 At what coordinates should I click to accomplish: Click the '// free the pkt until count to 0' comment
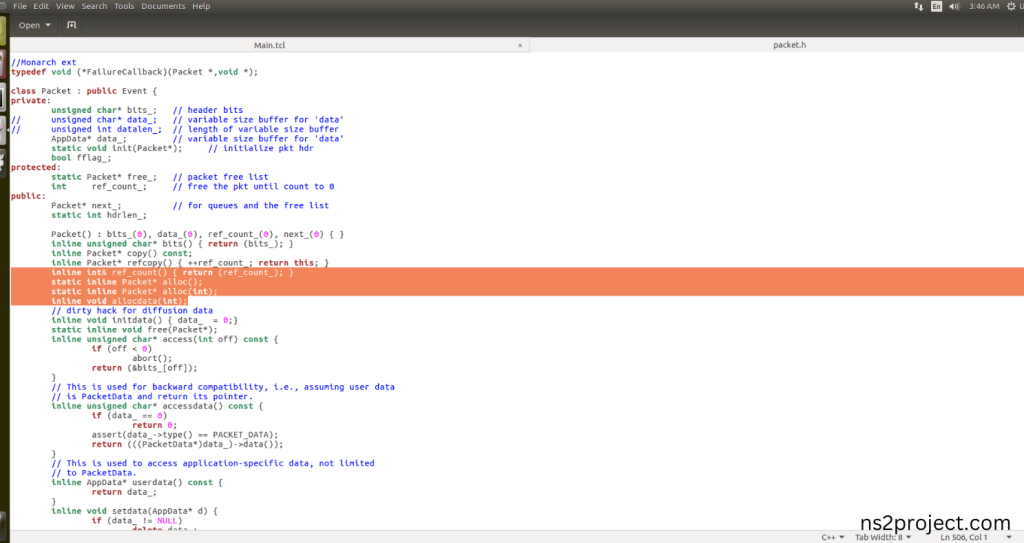click(253, 187)
